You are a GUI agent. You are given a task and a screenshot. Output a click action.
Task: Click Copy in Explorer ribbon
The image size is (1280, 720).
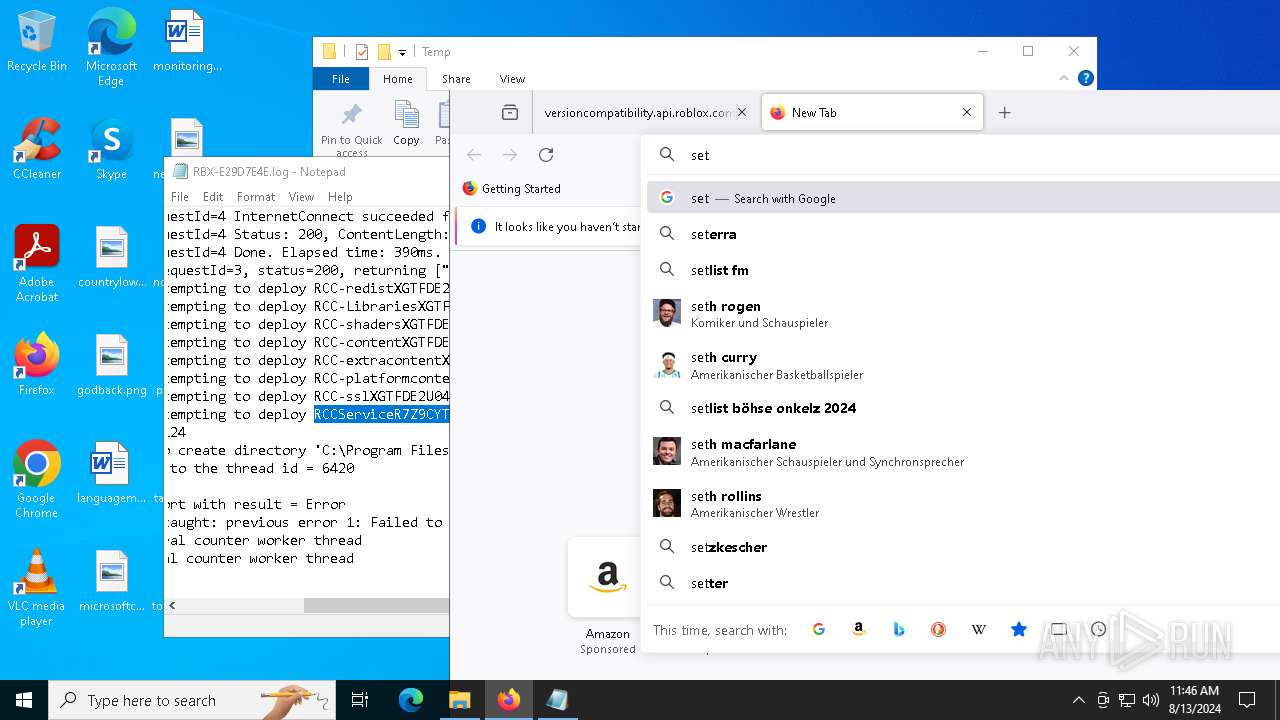(406, 124)
